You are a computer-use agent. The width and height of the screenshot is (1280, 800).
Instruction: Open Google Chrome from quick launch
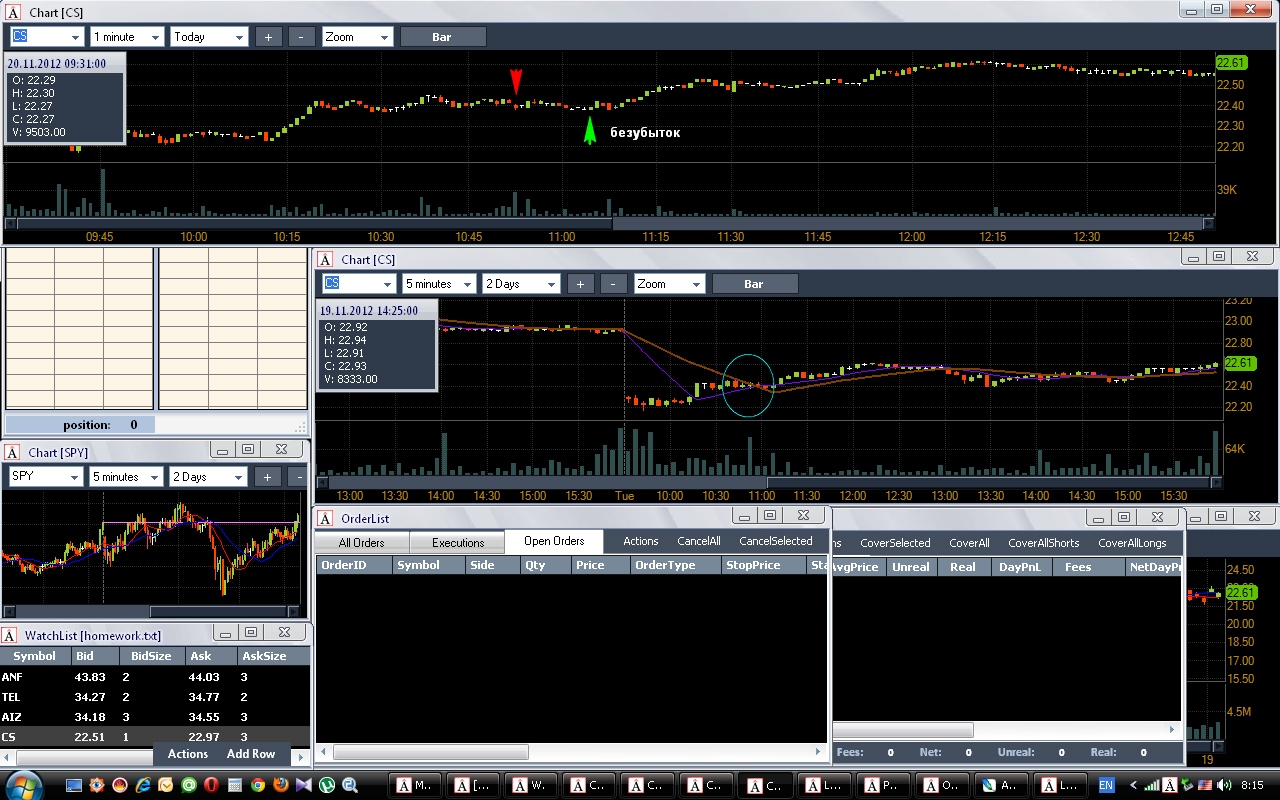pyautogui.click(x=258, y=785)
